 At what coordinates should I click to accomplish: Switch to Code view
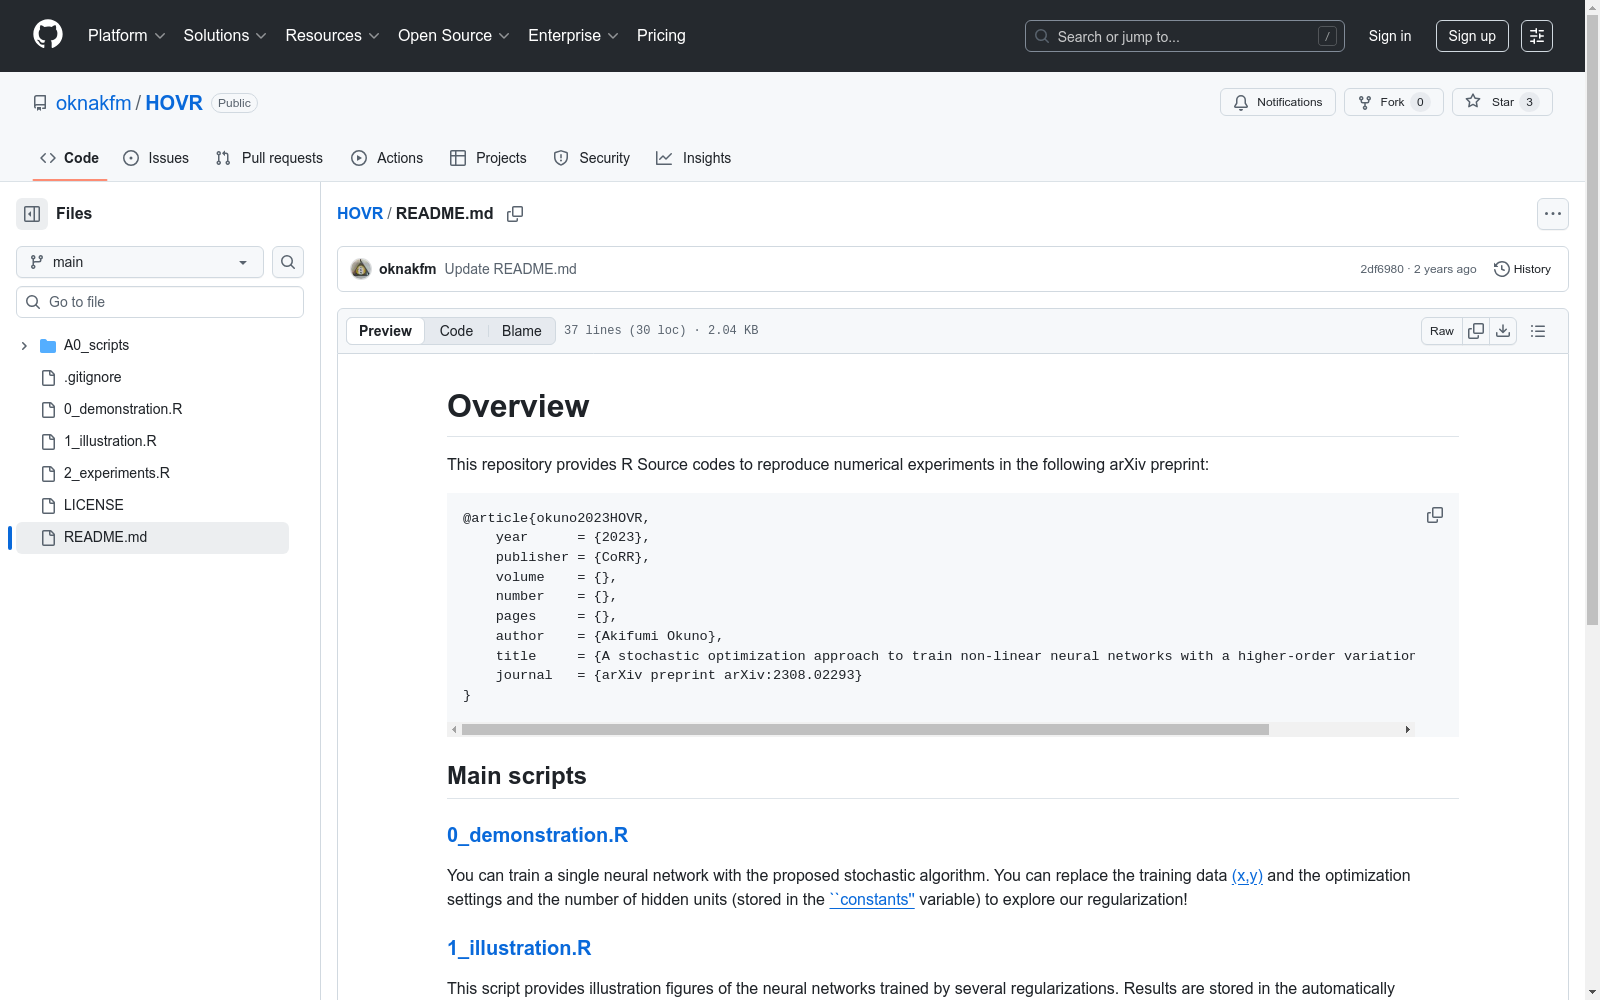tap(456, 331)
